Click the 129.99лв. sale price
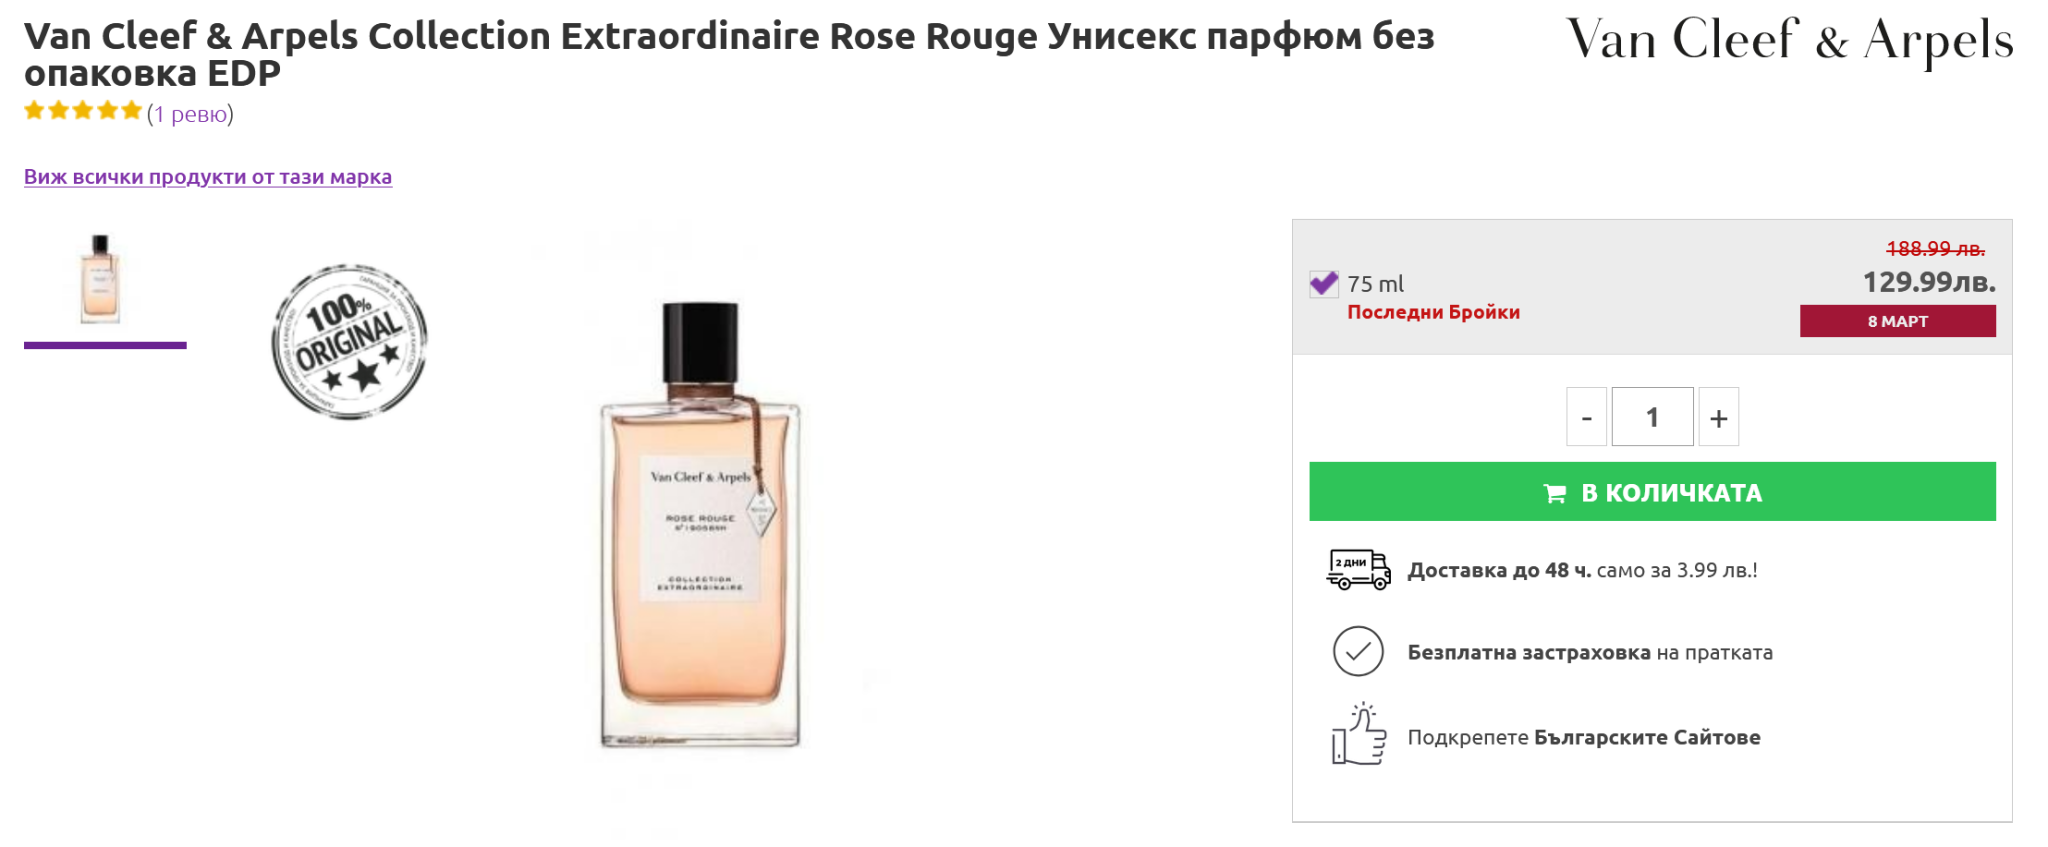Screen dimensions: 2048x847 (1928, 283)
